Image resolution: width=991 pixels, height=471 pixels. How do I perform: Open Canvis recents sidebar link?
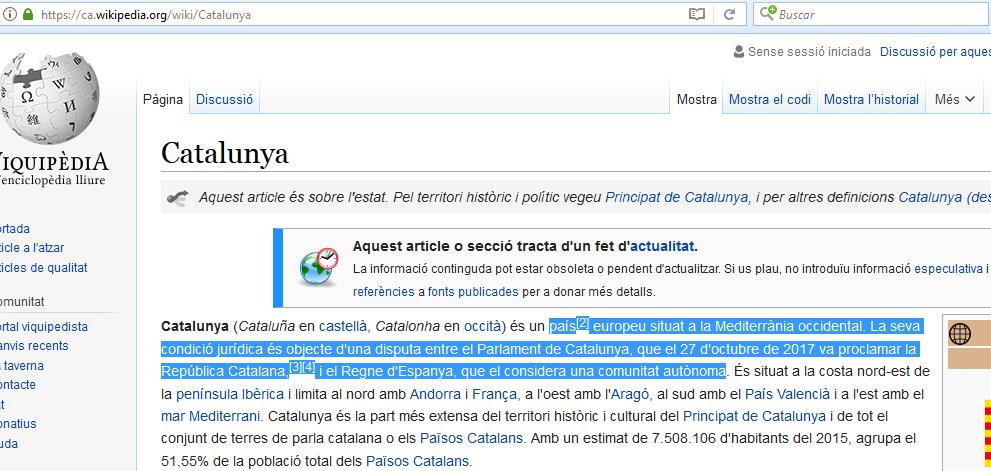[34, 346]
